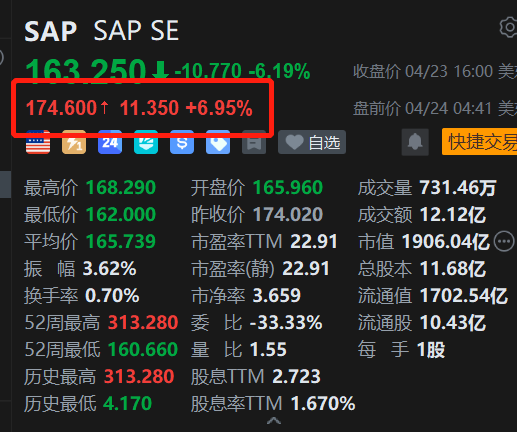The image size is (517, 432).
Task: Click the 市盈率TTM value 22.91
Action: [x=314, y=241]
